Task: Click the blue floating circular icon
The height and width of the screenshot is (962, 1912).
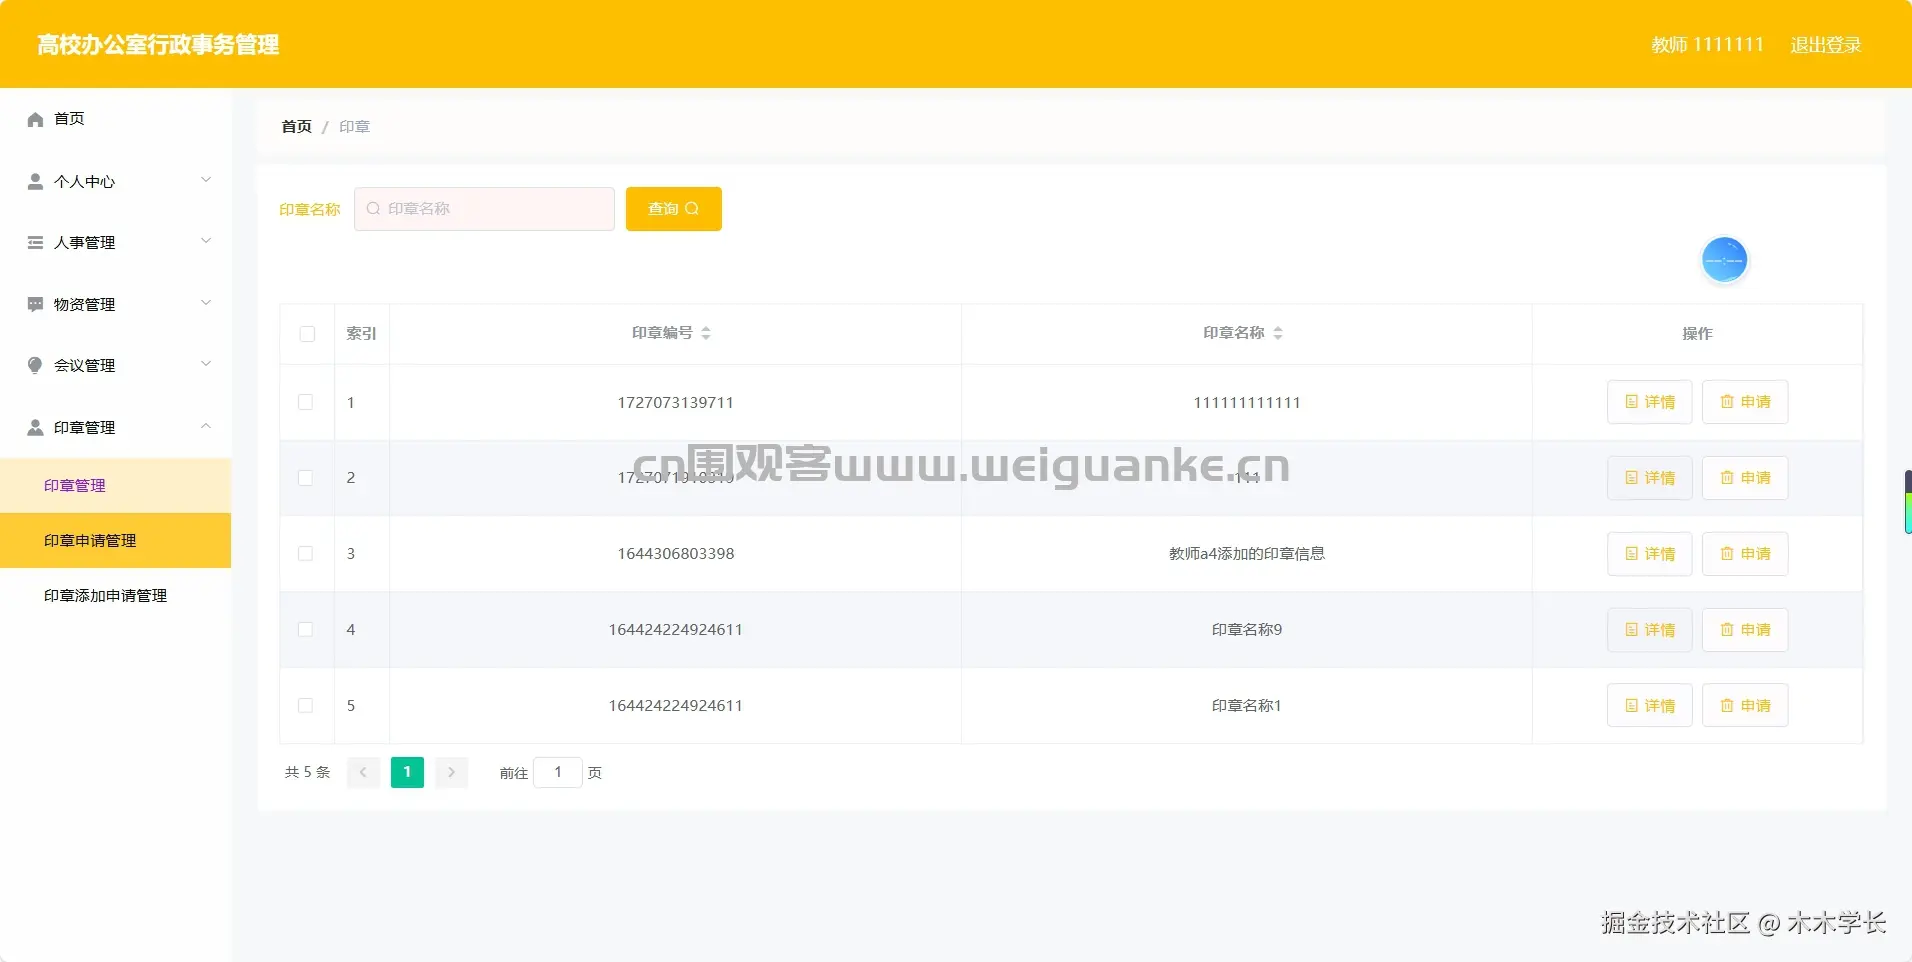Action: click(x=1724, y=260)
